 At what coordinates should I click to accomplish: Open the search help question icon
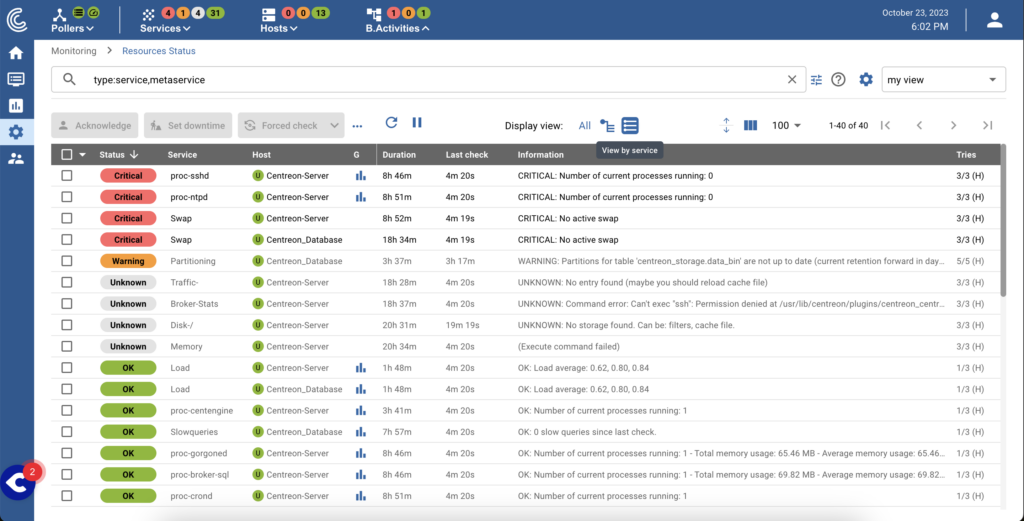click(x=838, y=80)
